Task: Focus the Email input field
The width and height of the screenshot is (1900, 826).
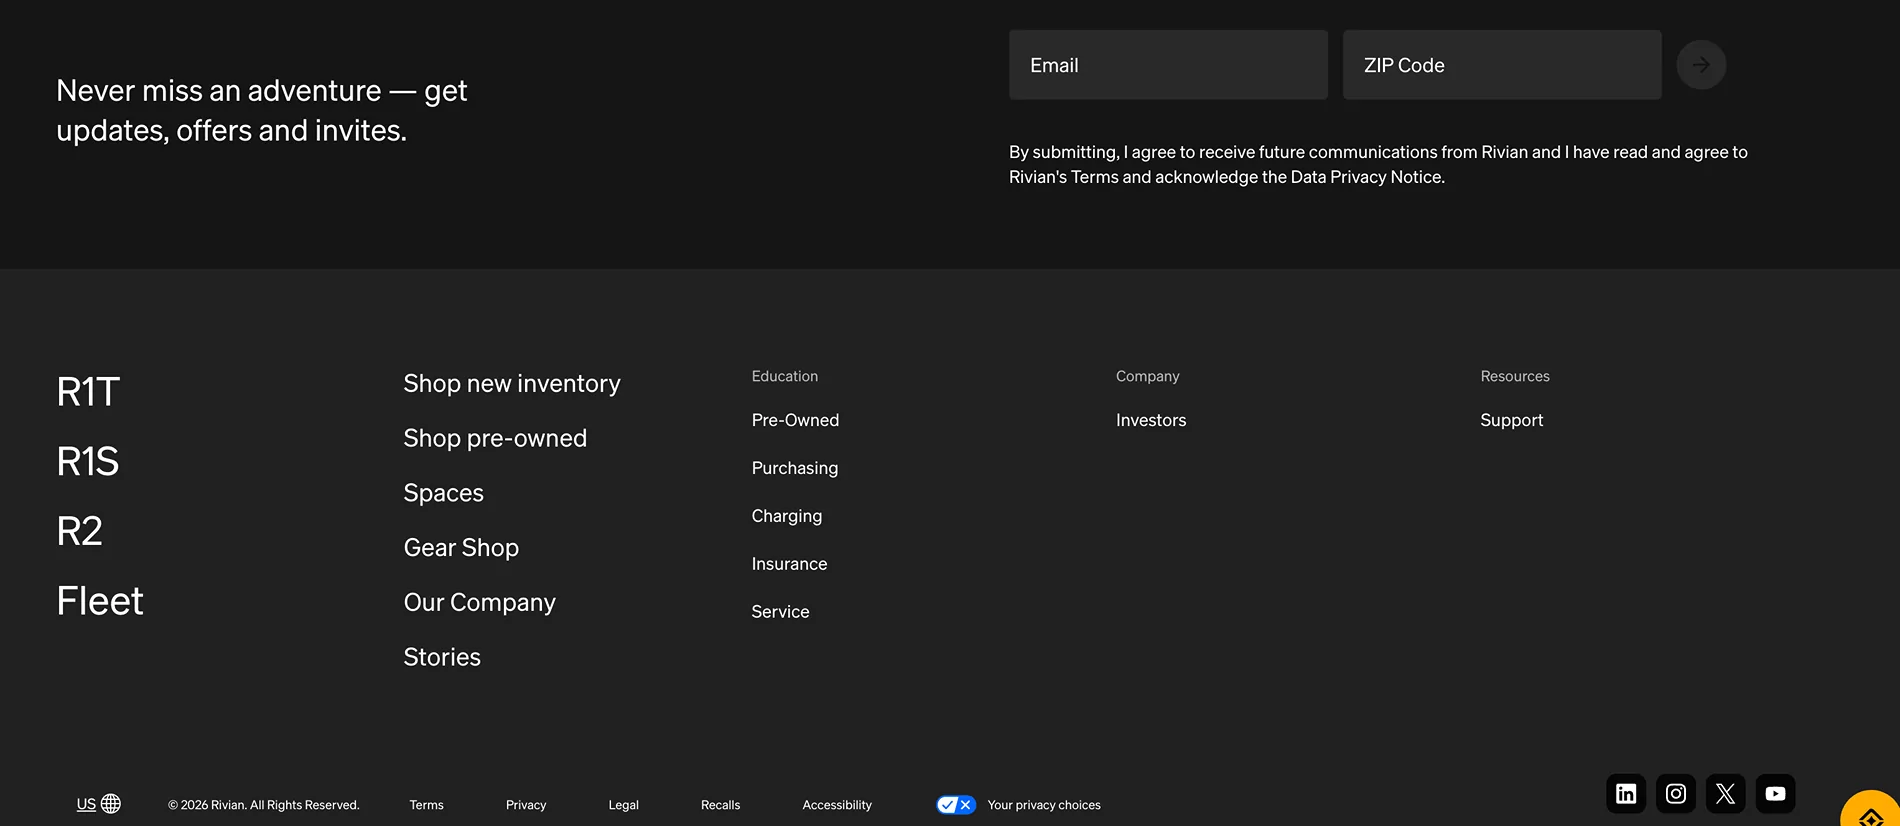Action: (x=1168, y=65)
